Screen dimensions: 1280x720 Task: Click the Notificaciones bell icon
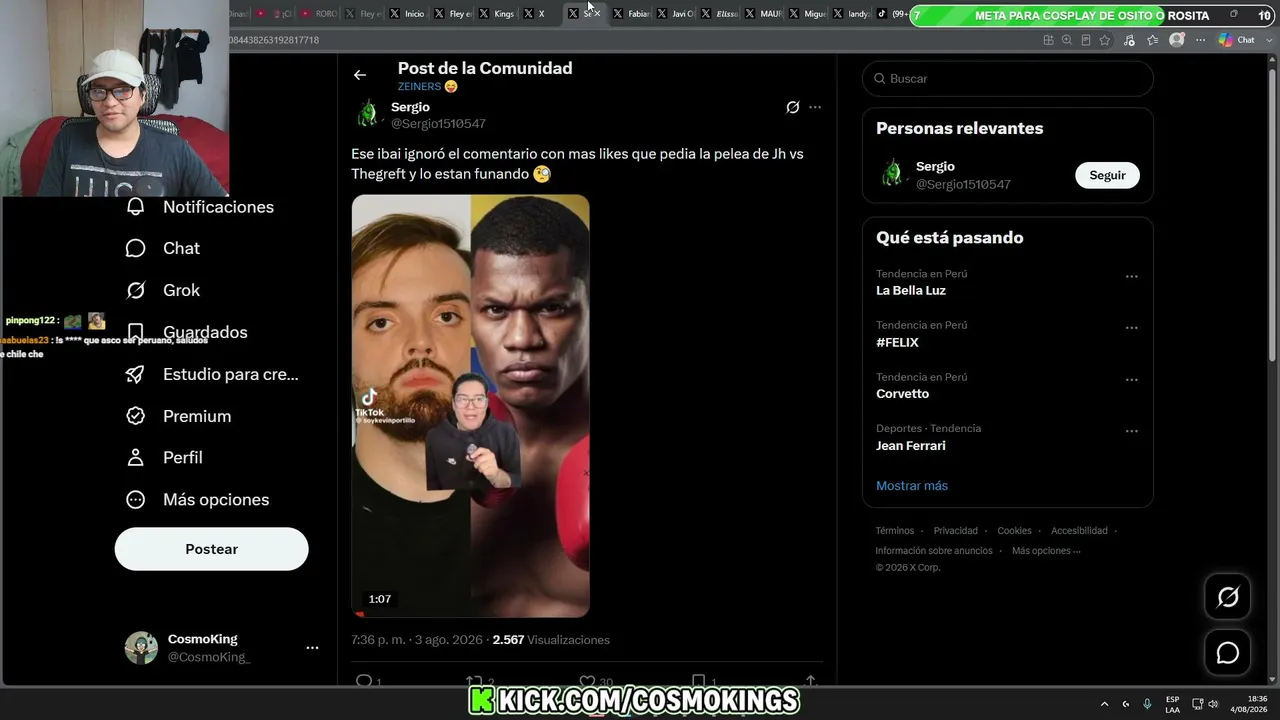point(136,207)
